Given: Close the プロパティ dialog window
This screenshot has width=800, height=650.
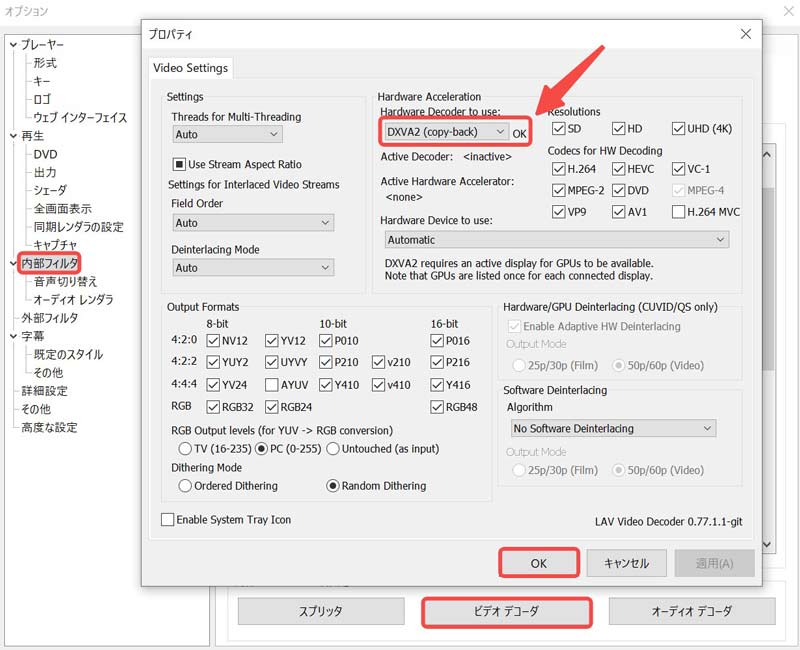Looking at the screenshot, I should tap(745, 34).
